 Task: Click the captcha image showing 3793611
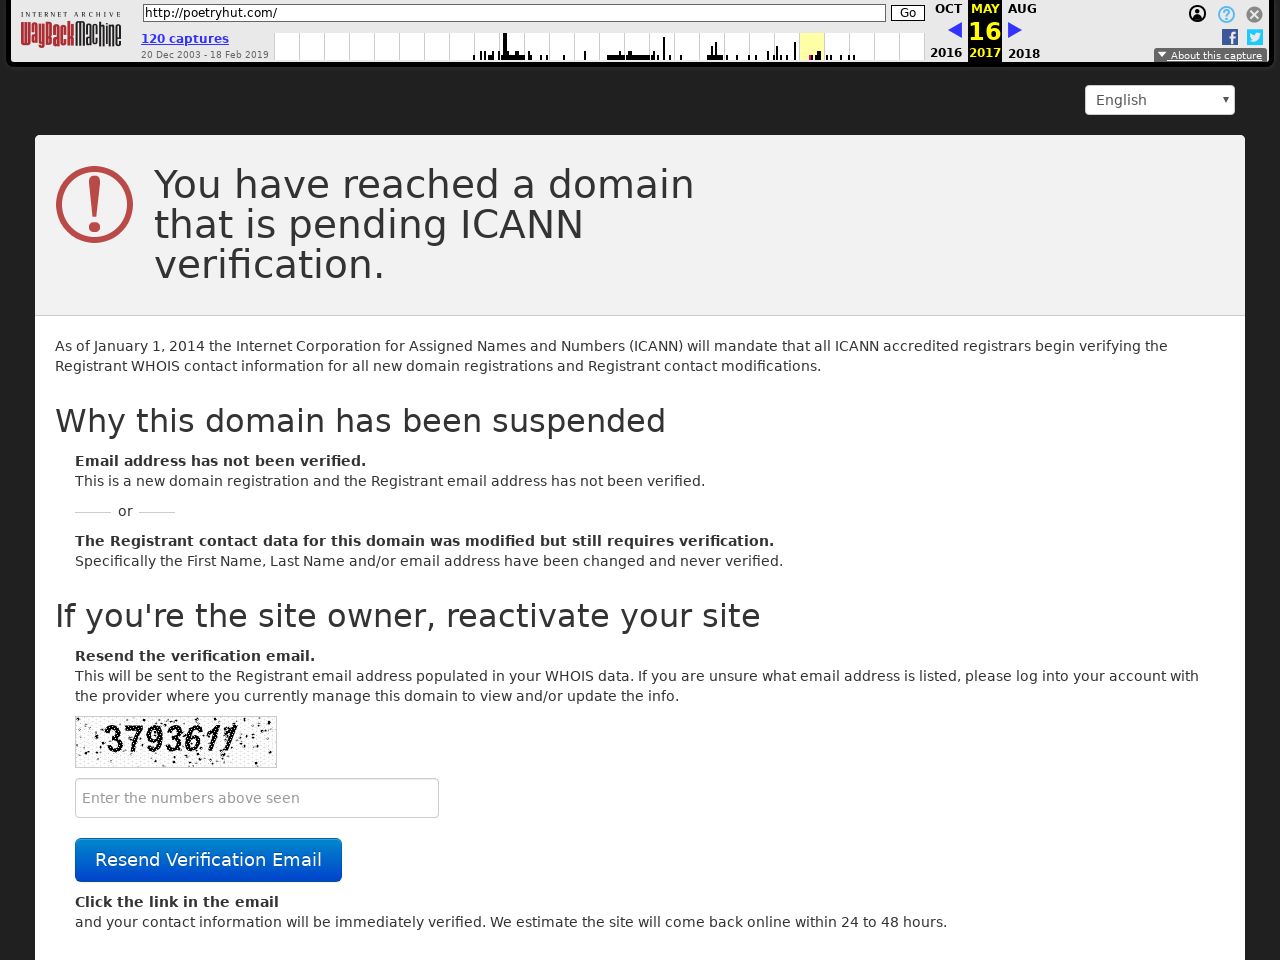(x=176, y=742)
